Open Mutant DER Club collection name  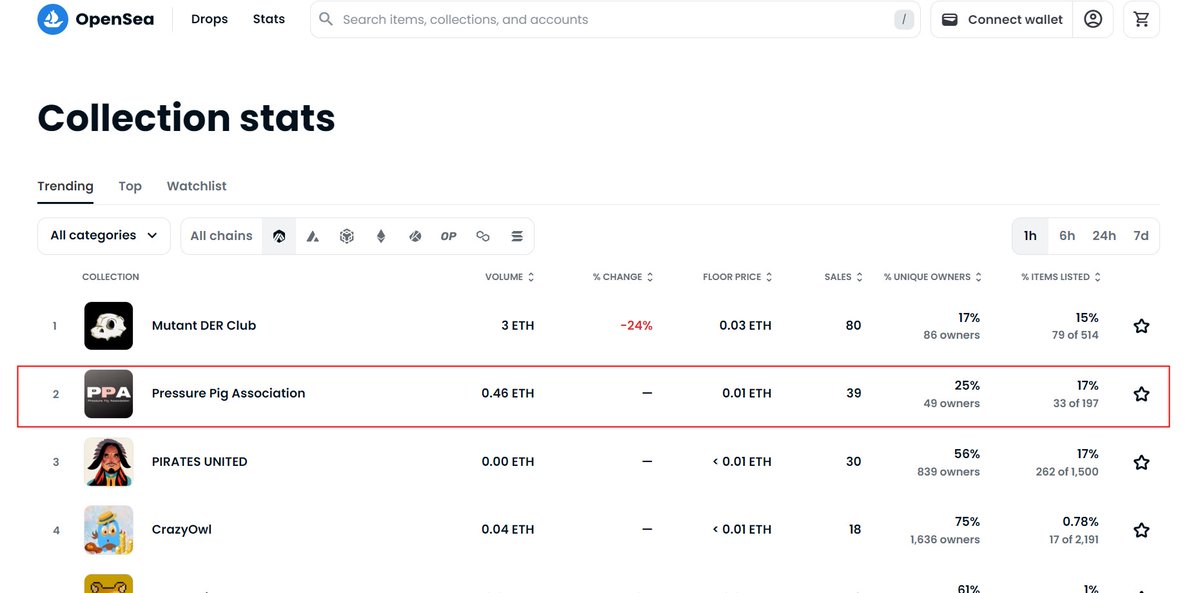coord(204,326)
